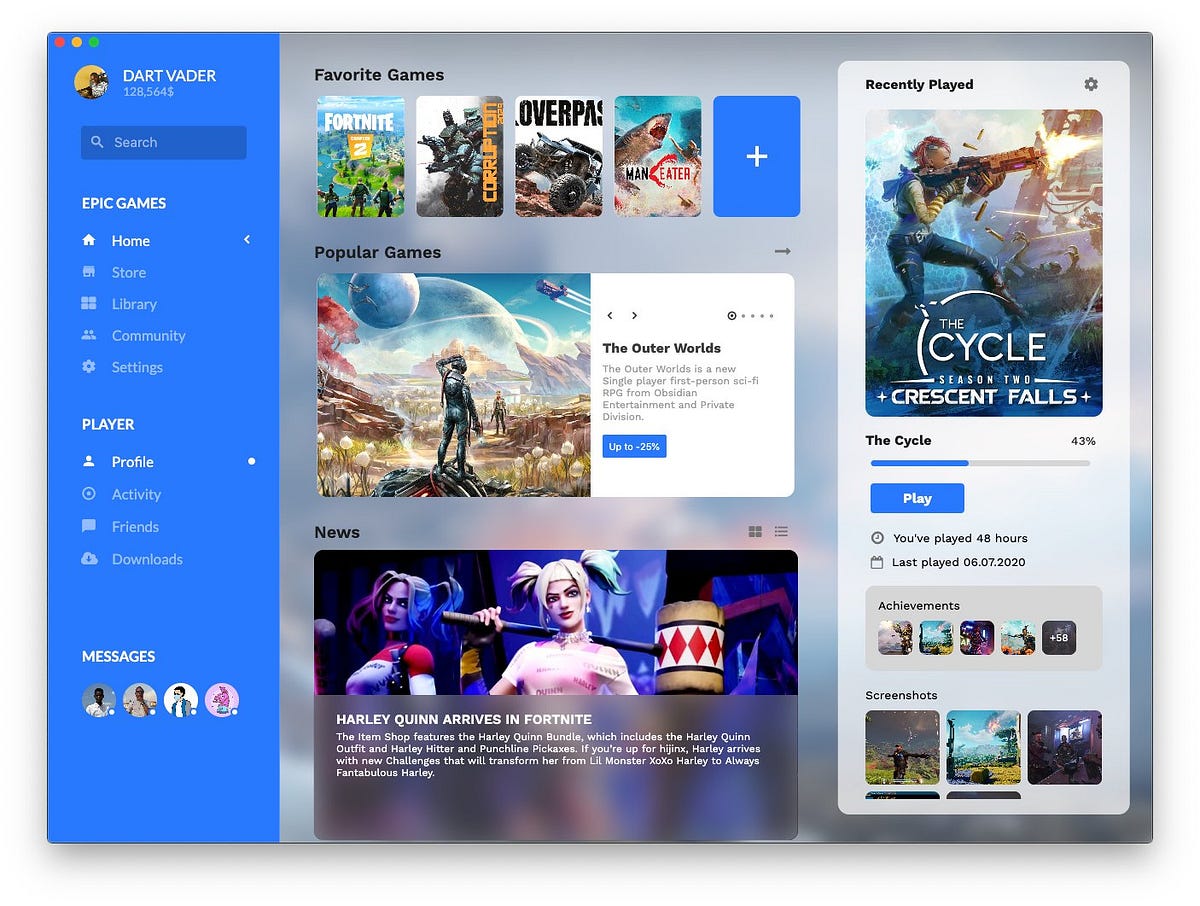Image resolution: width=1200 pixels, height=906 pixels.
Task: Open the Store section from the sidebar
Action: coord(128,272)
